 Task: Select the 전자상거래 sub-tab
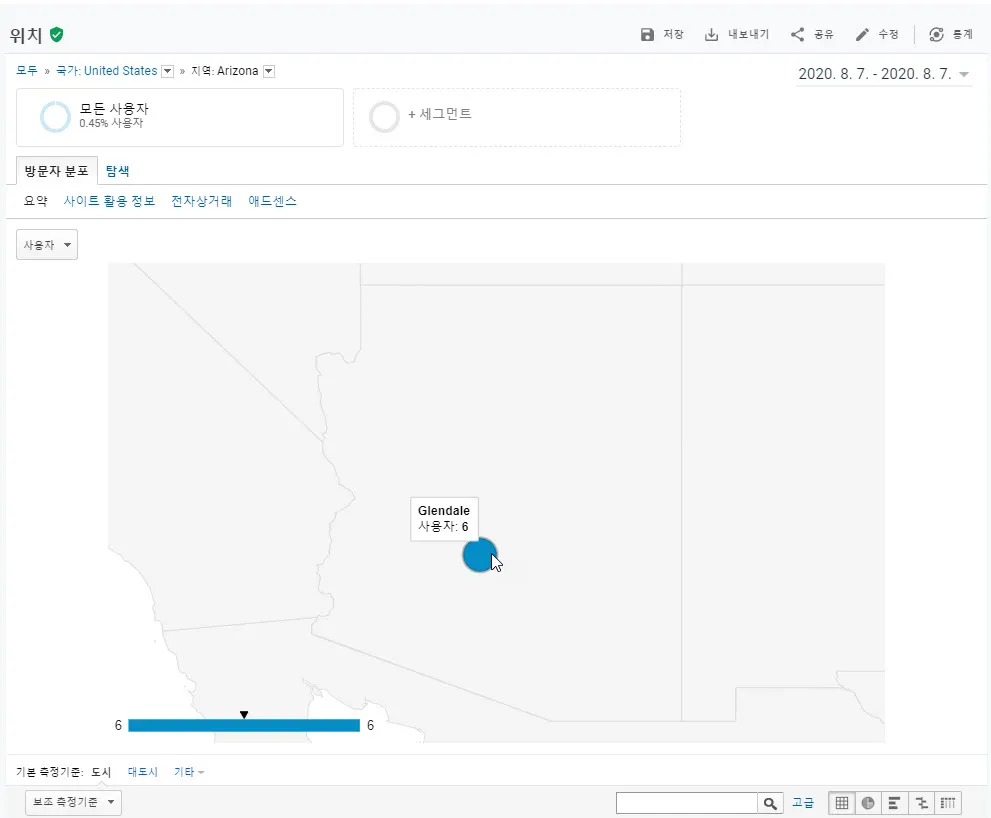pos(201,201)
